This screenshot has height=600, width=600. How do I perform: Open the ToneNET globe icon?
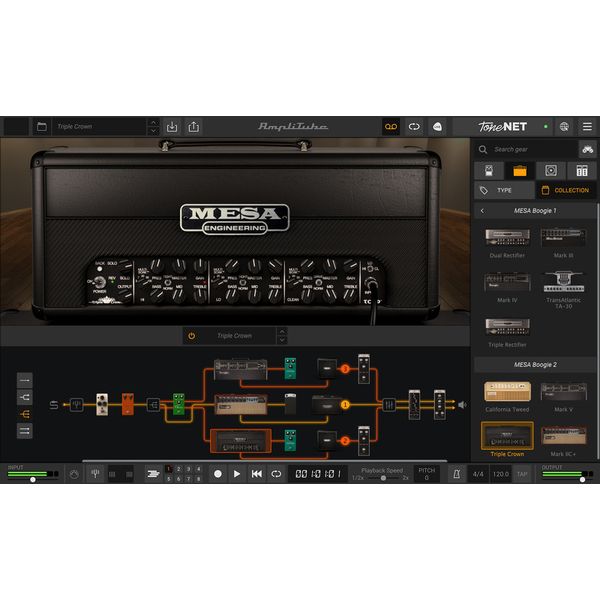tap(564, 127)
